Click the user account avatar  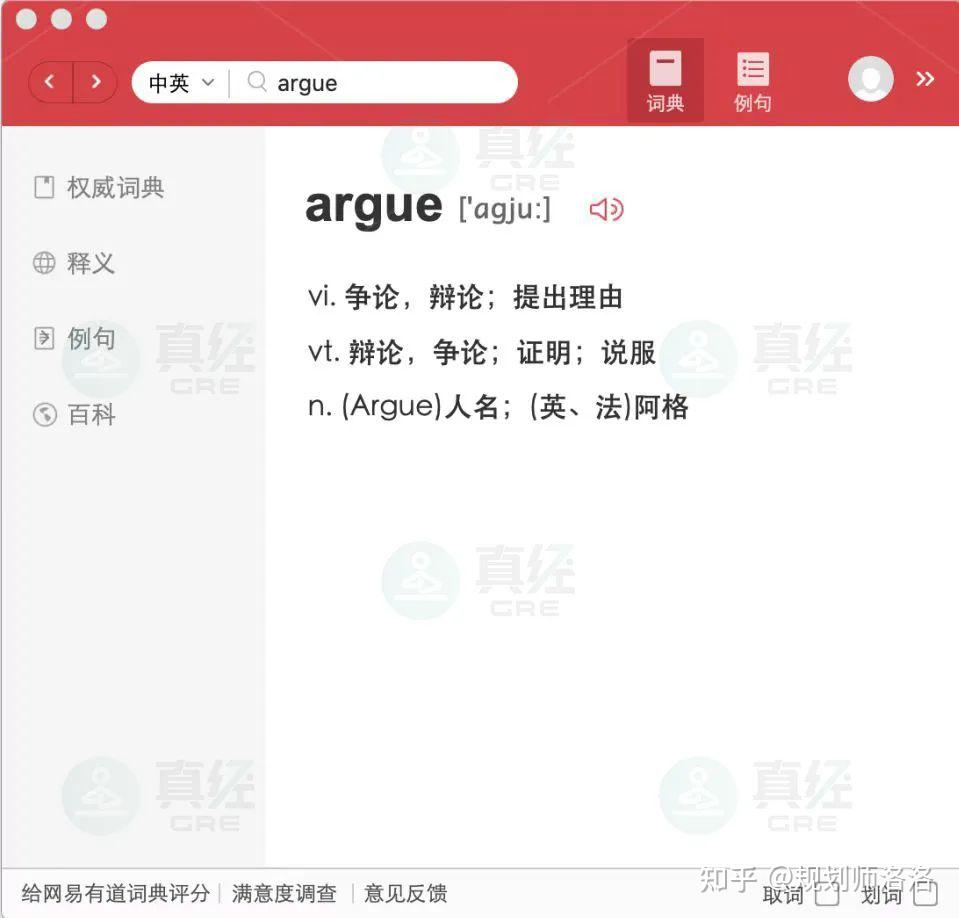point(869,80)
